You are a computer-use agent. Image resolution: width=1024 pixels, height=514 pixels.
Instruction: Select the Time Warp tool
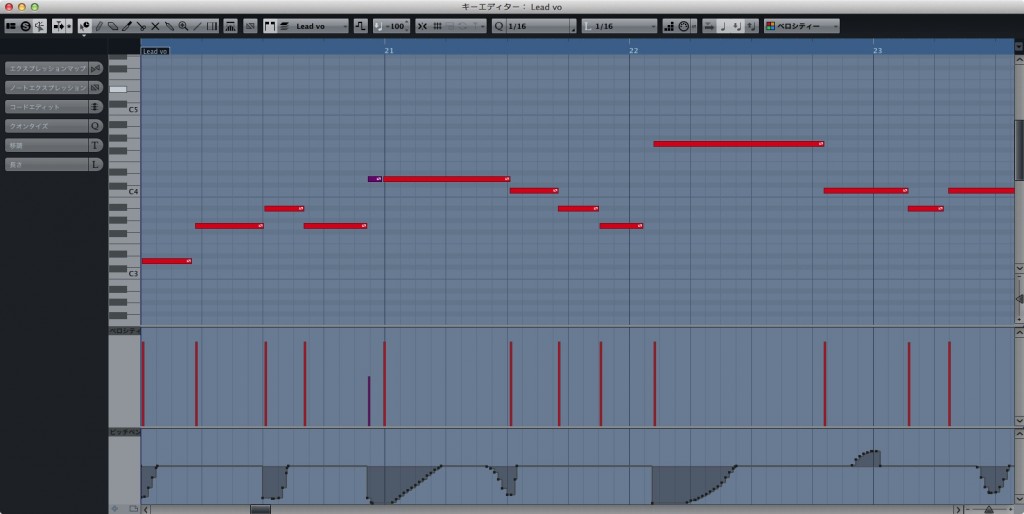coord(212,26)
